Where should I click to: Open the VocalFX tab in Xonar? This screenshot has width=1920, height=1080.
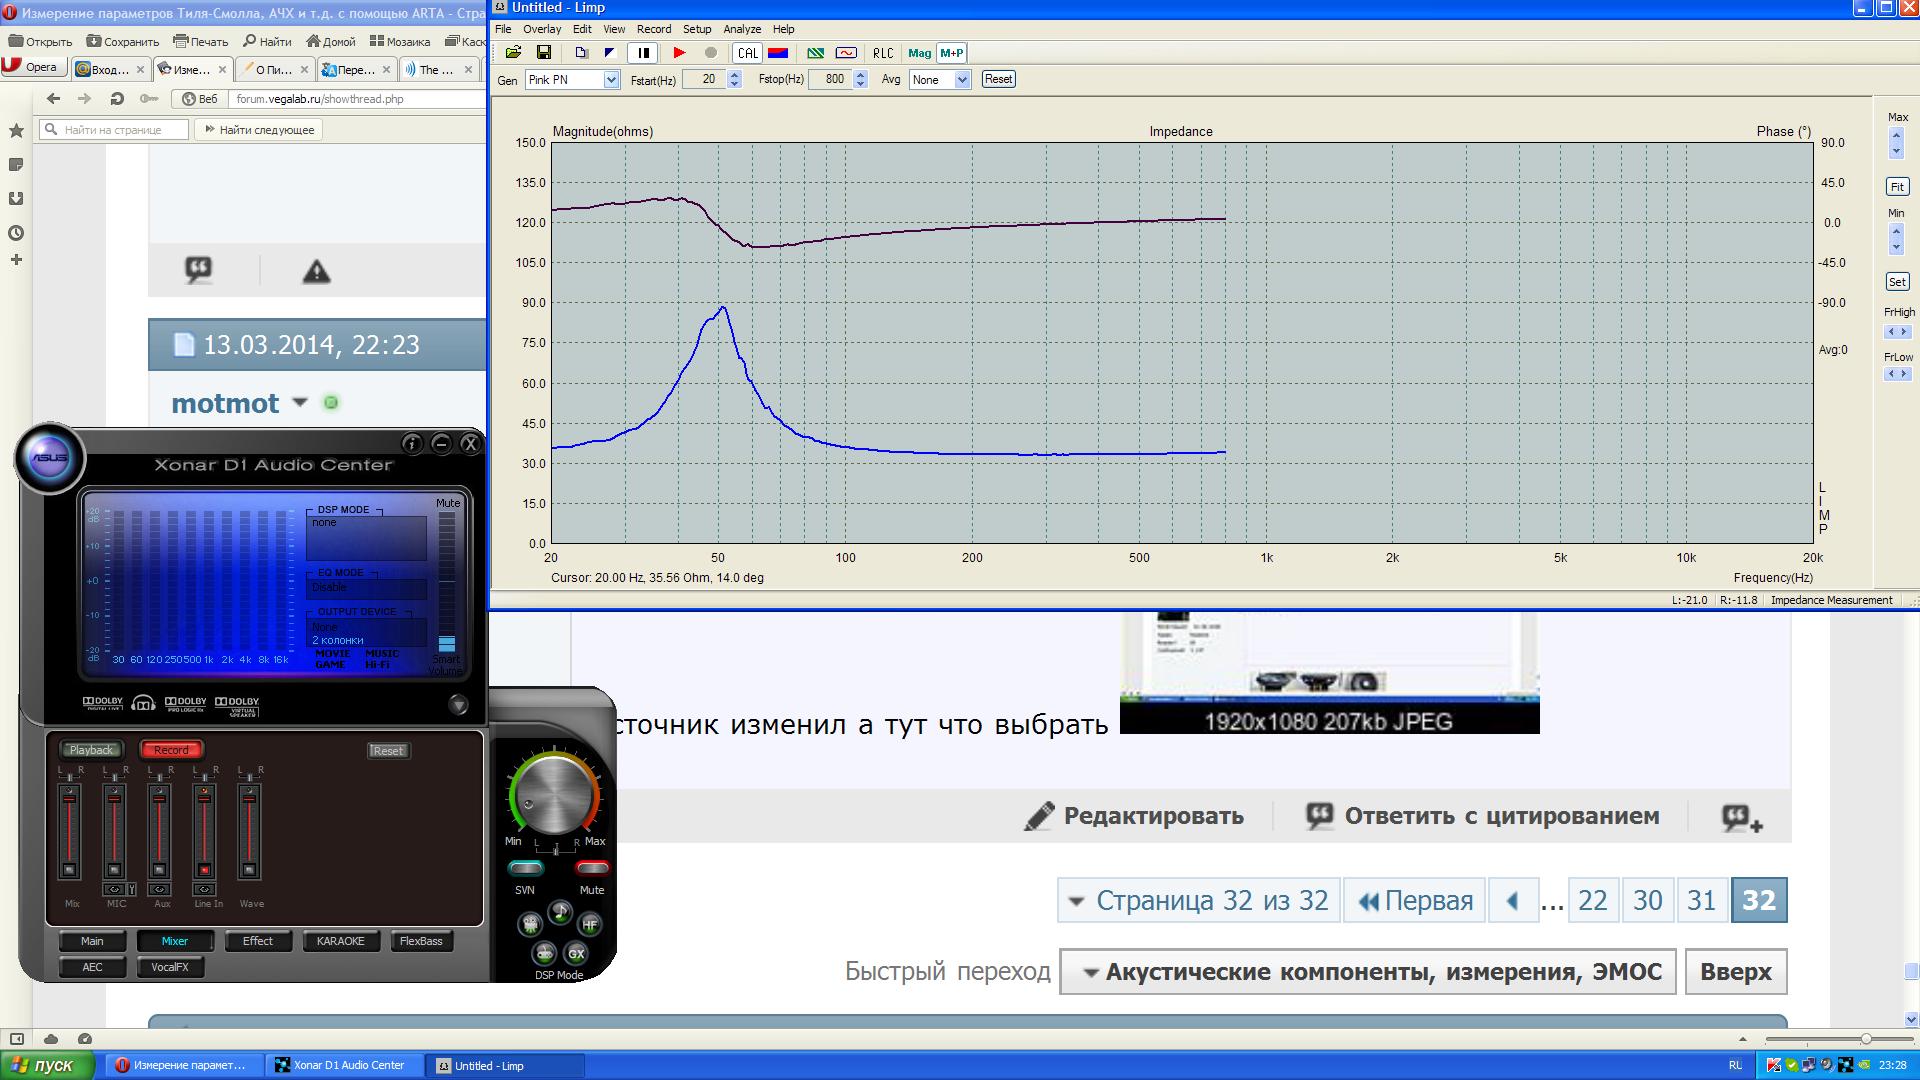click(170, 967)
